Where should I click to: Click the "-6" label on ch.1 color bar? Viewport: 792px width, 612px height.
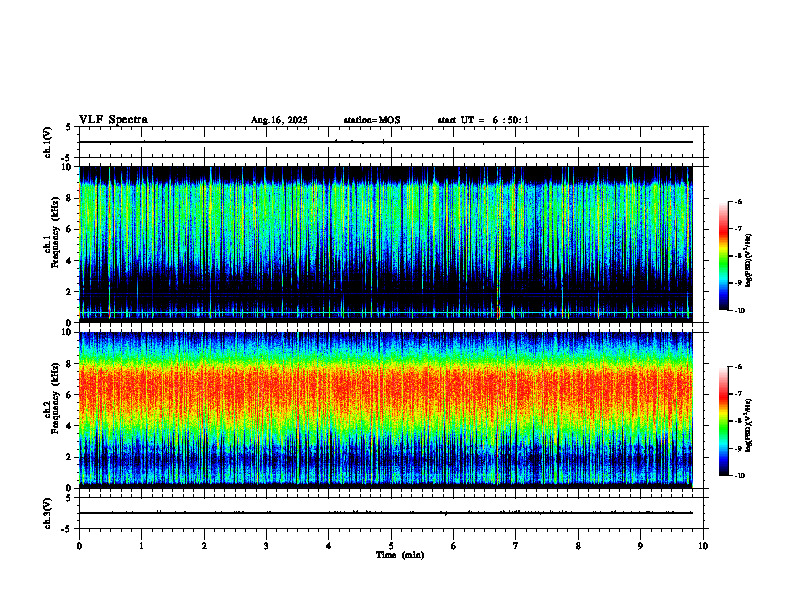(x=738, y=201)
